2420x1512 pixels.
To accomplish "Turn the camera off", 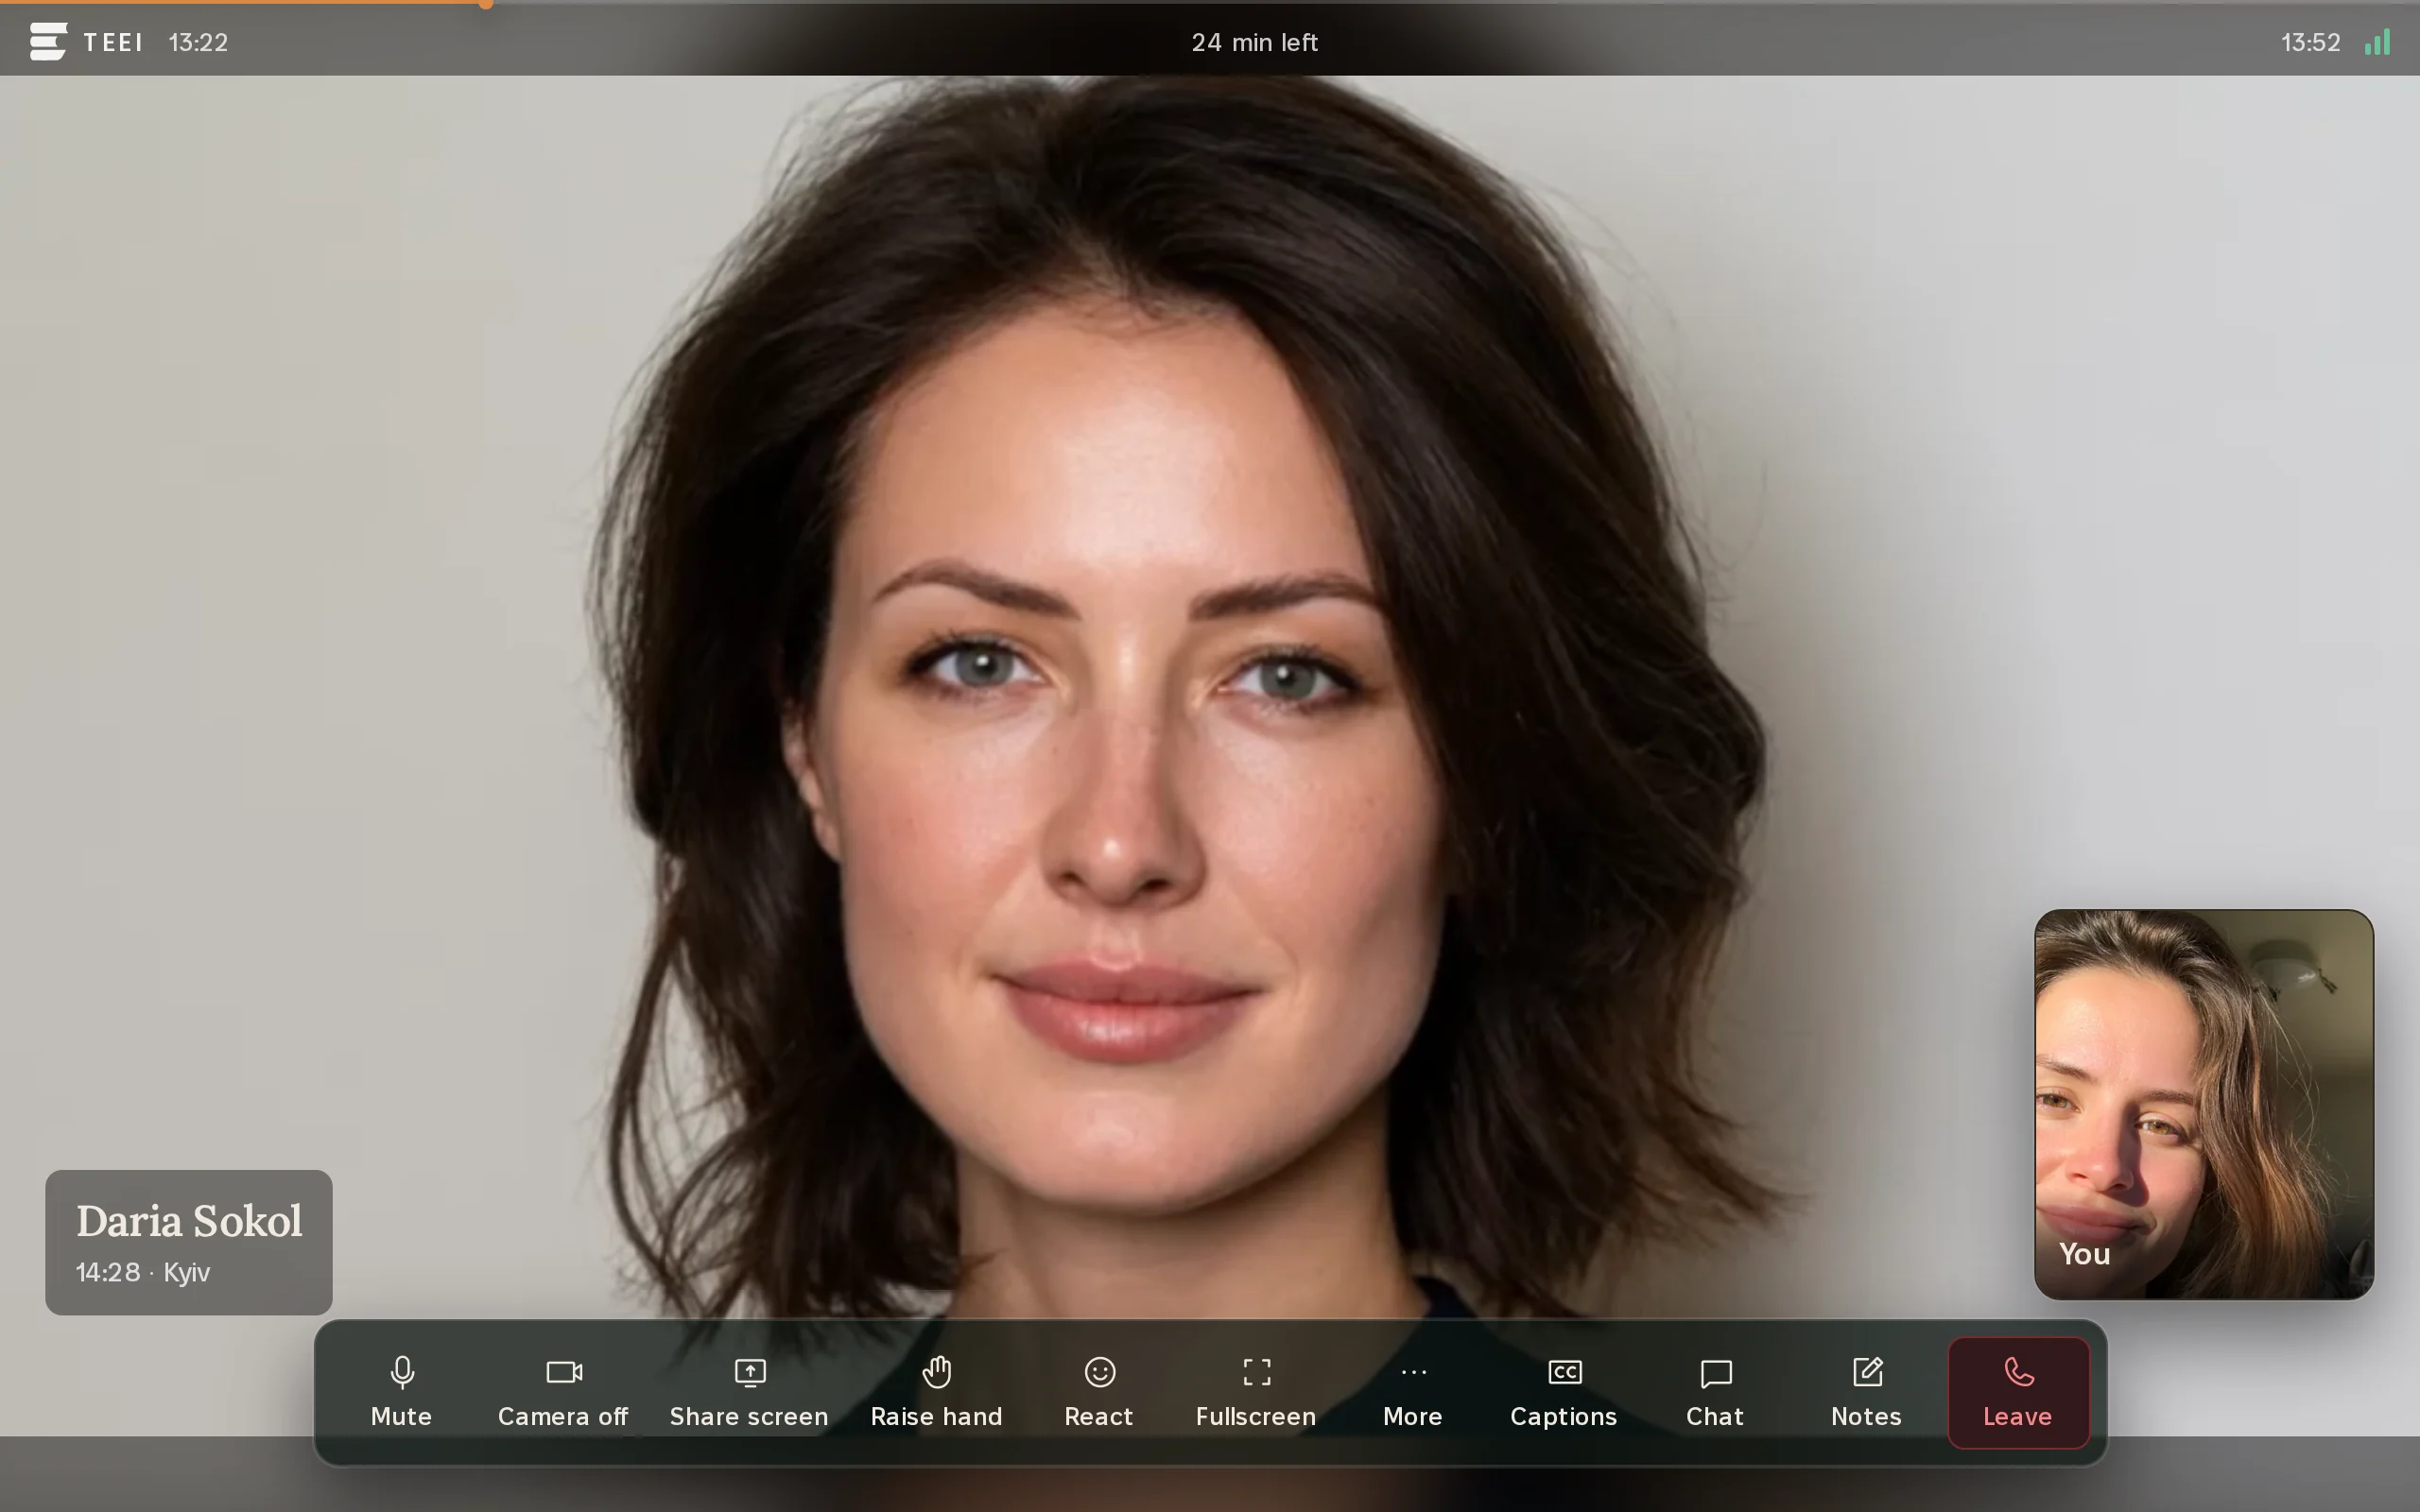I will pos(563,1392).
